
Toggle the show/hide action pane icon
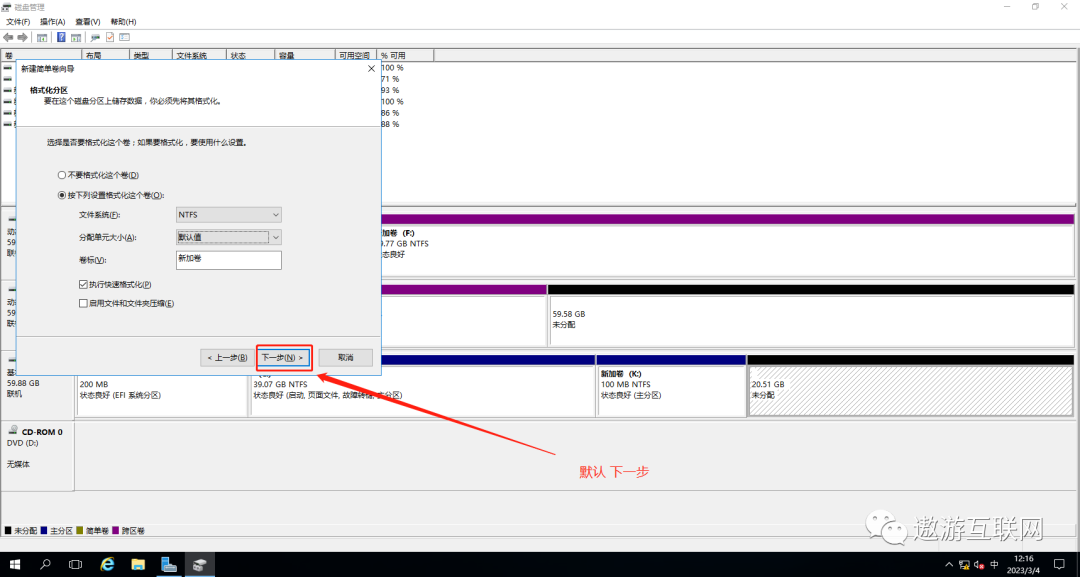tap(76, 37)
